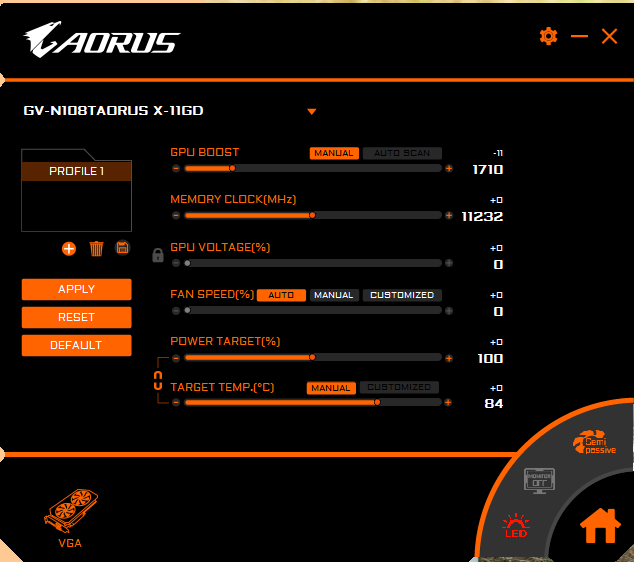Click the DEFAULT button
This screenshot has width=634, height=562.
pyautogui.click(x=76, y=345)
